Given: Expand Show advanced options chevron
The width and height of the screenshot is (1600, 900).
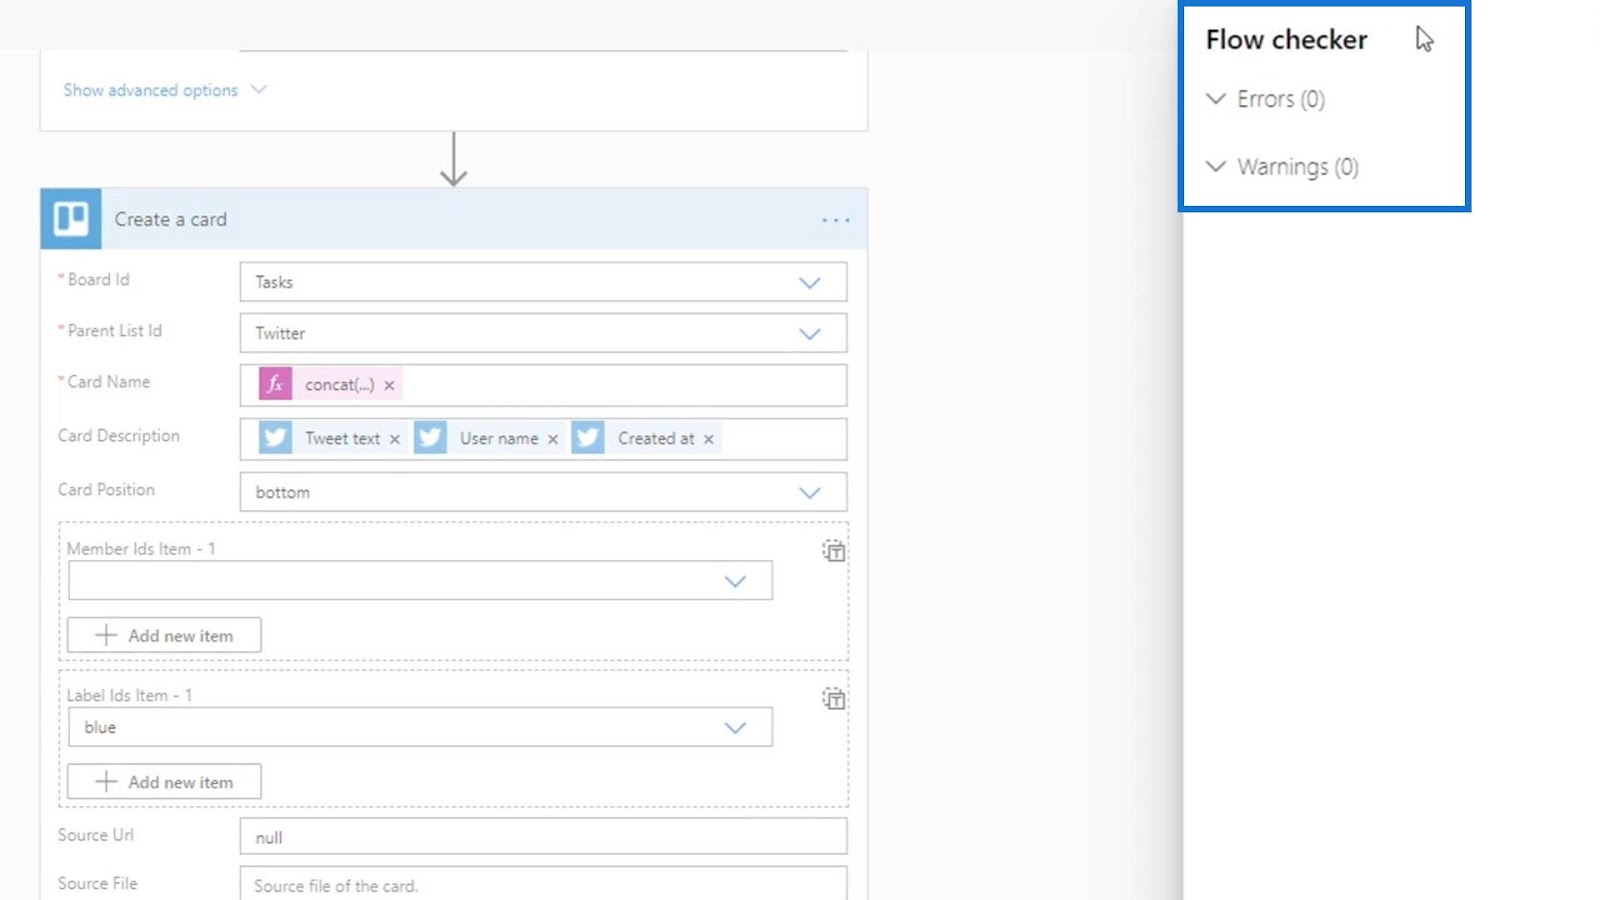Looking at the screenshot, I should coord(259,89).
